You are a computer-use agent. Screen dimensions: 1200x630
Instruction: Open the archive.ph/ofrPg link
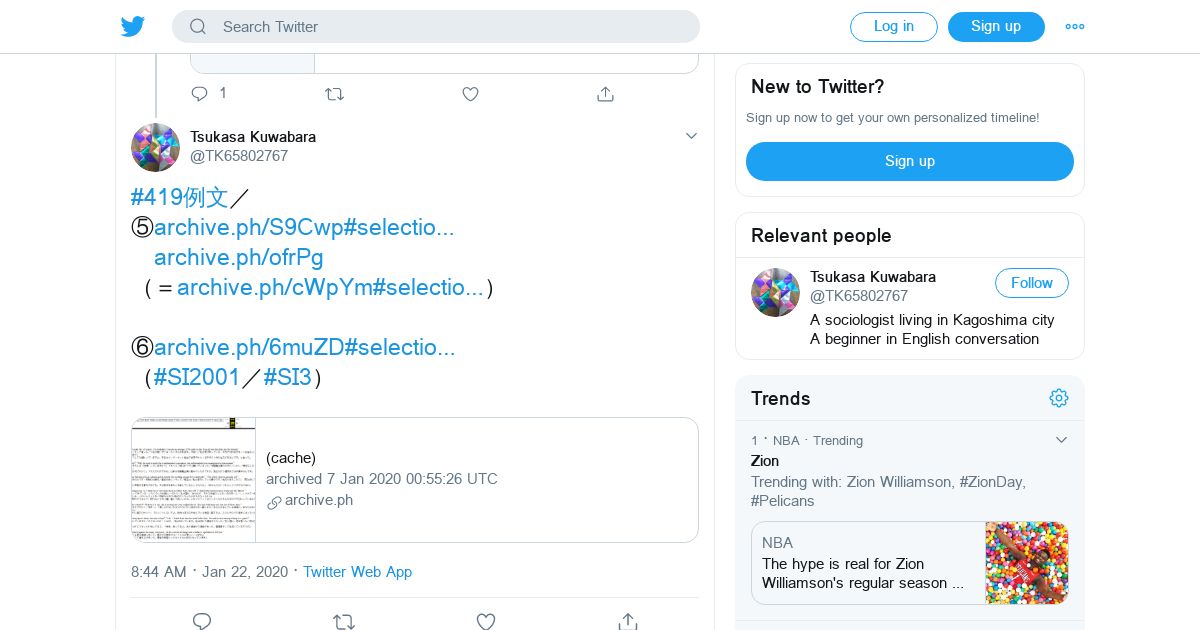pyautogui.click(x=239, y=258)
